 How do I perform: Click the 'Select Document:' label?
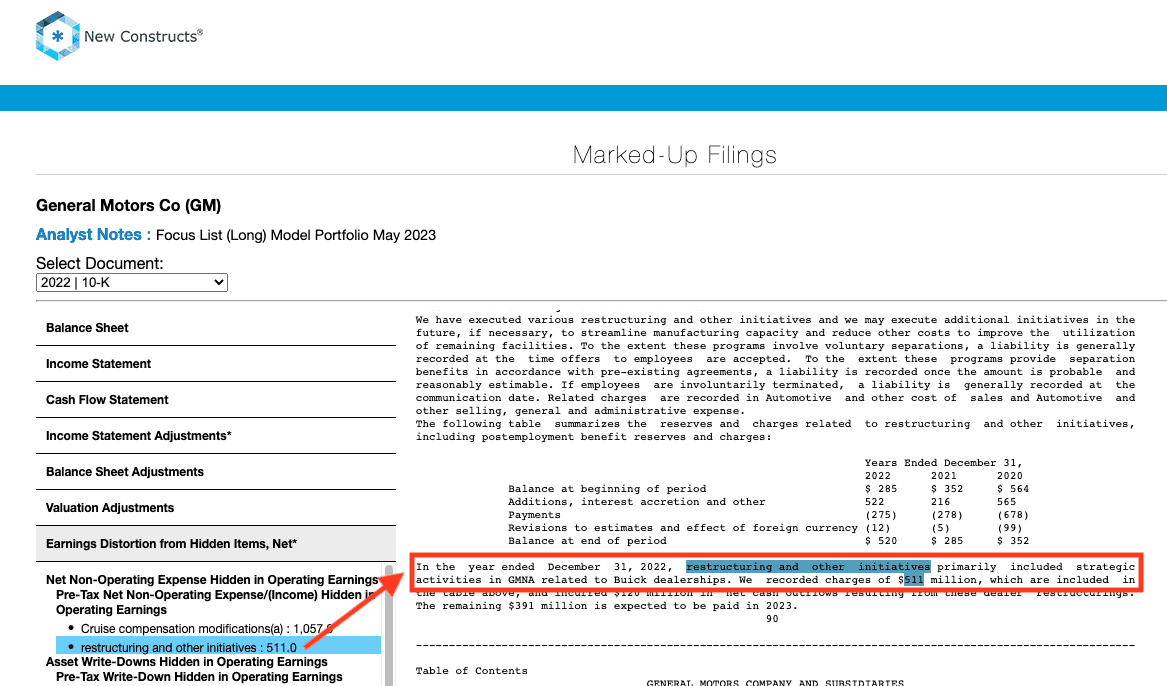100,263
